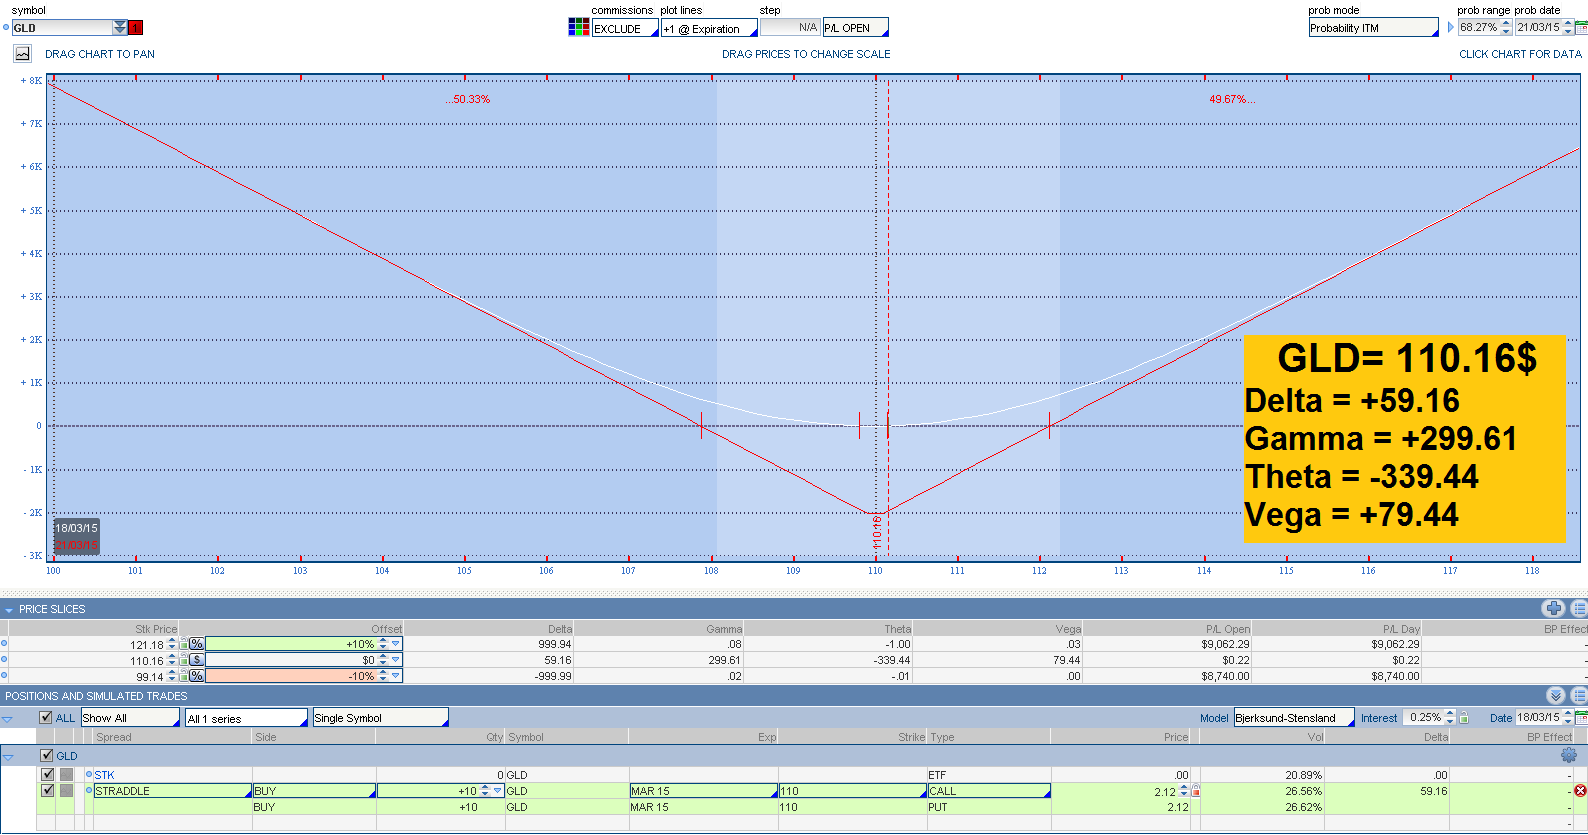Click the Theta column header in Price Slices
The image size is (1588, 835).
pyautogui.click(x=898, y=629)
